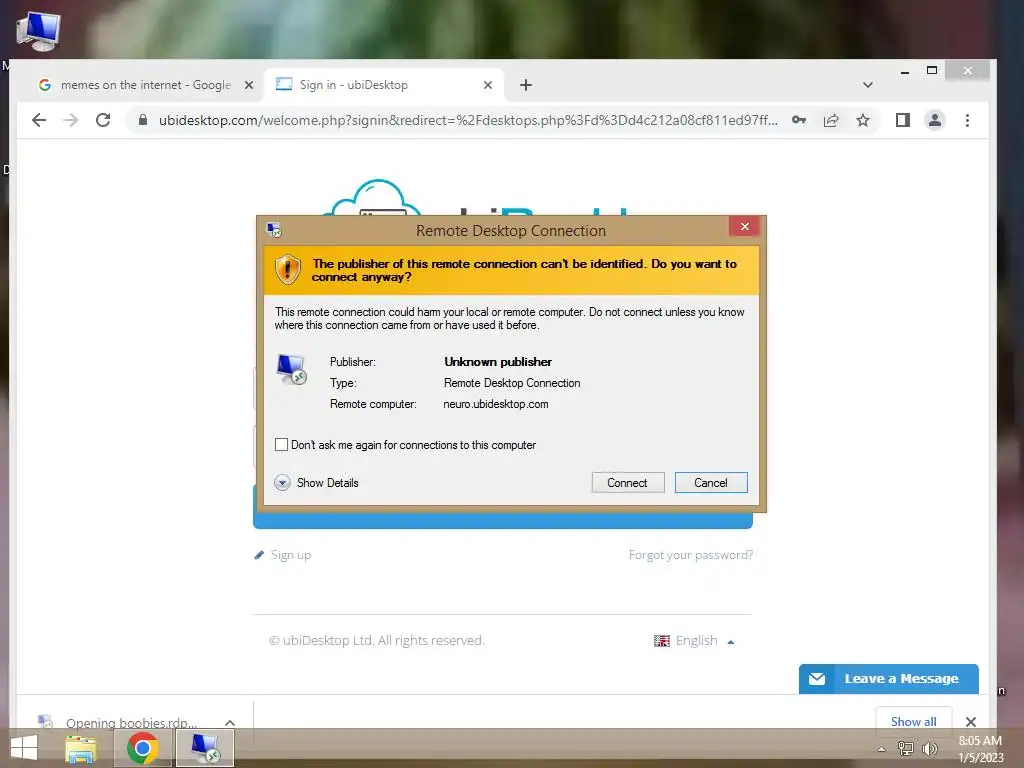Reload the ubiDesktop page
This screenshot has width=1024, height=768.
pos(103,120)
